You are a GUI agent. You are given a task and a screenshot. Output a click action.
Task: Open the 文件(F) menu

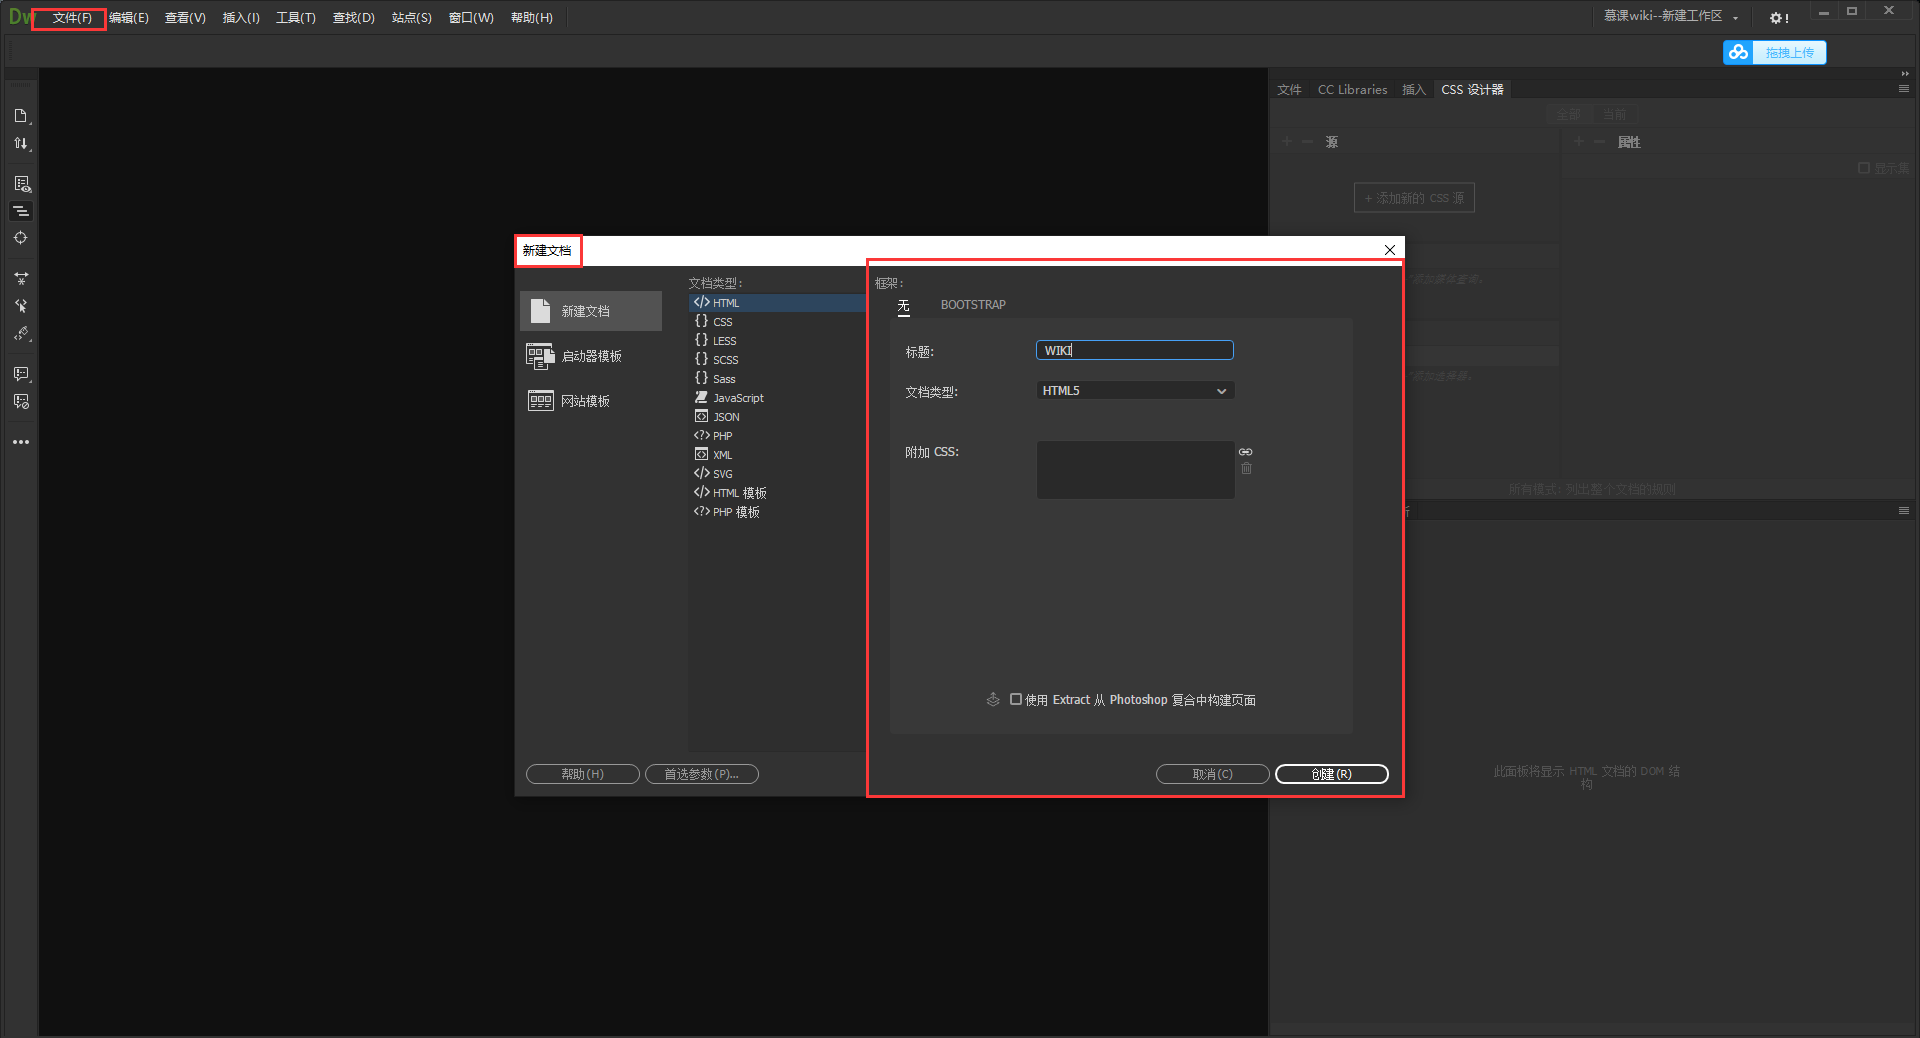click(x=72, y=18)
